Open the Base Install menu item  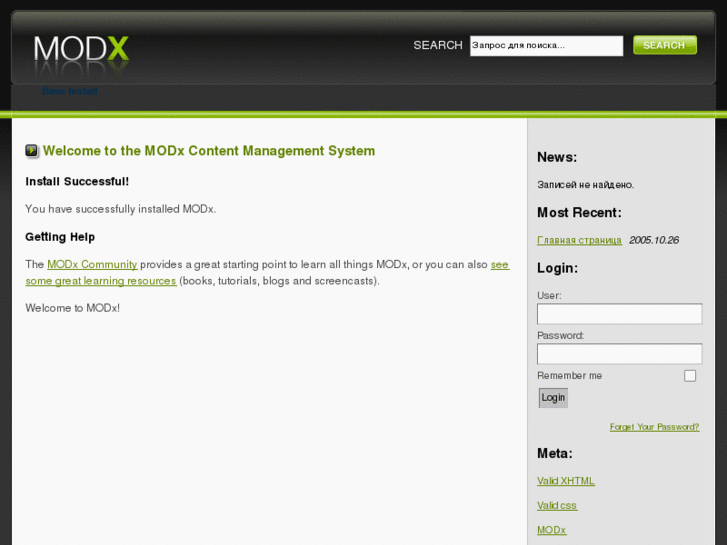[70, 91]
